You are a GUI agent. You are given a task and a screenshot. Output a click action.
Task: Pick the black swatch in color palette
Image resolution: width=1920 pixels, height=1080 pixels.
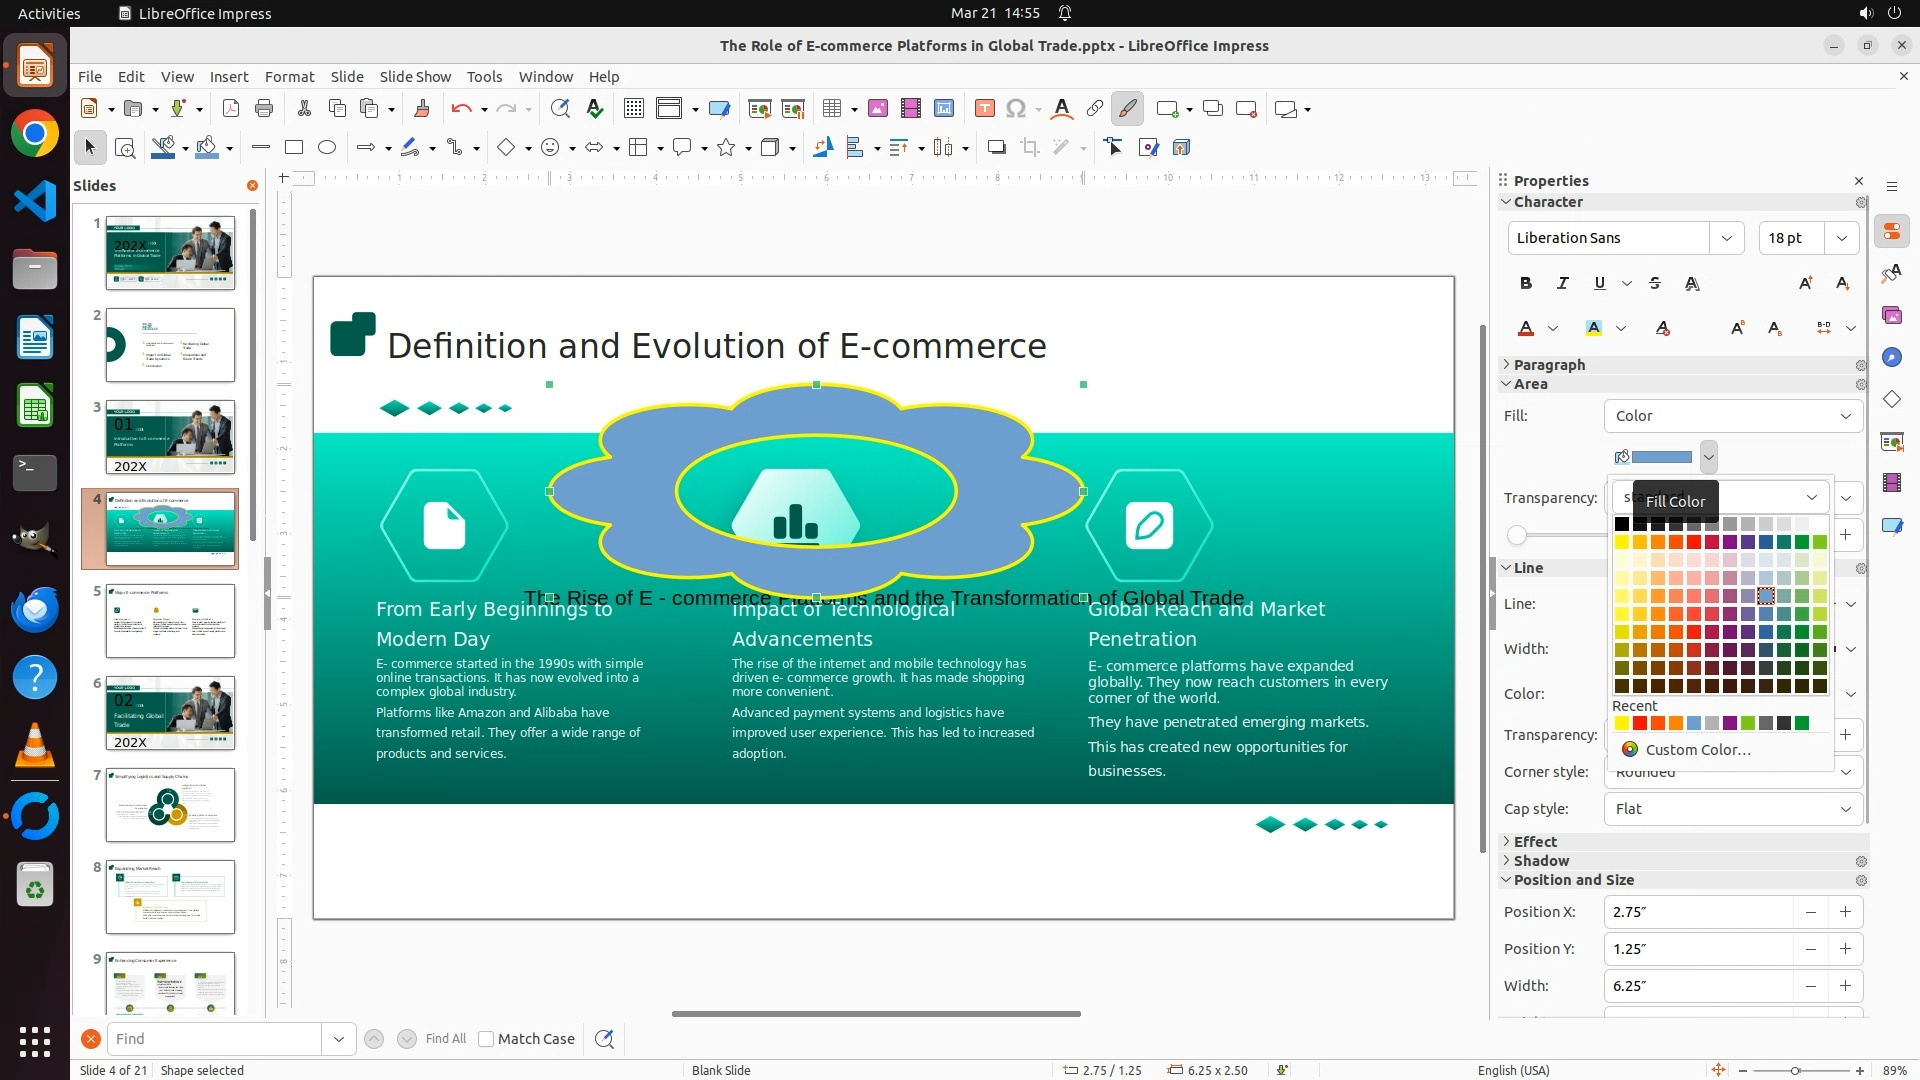(1621, 524)
